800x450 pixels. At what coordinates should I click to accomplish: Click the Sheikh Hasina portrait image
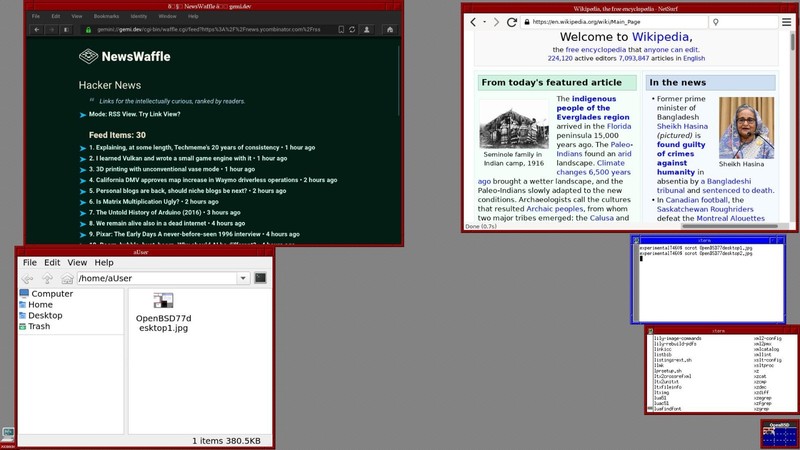(746, 128)
